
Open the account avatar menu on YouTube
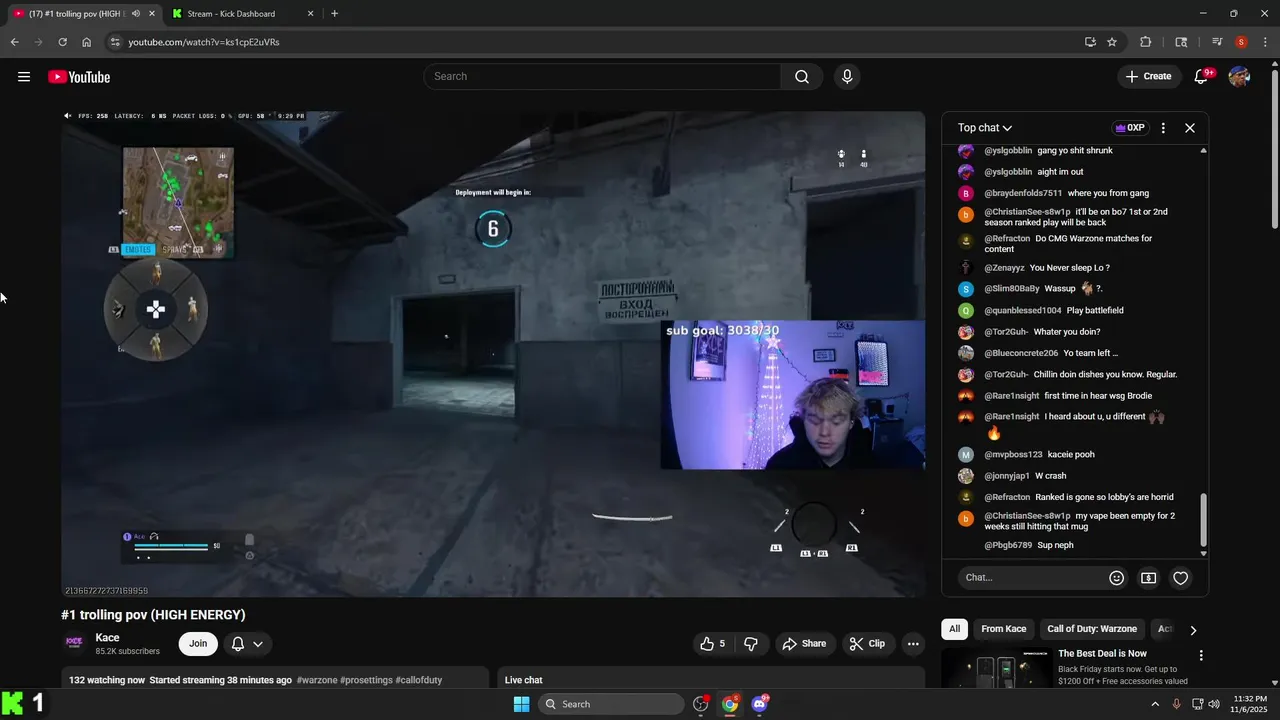(x=1239, y=77)
